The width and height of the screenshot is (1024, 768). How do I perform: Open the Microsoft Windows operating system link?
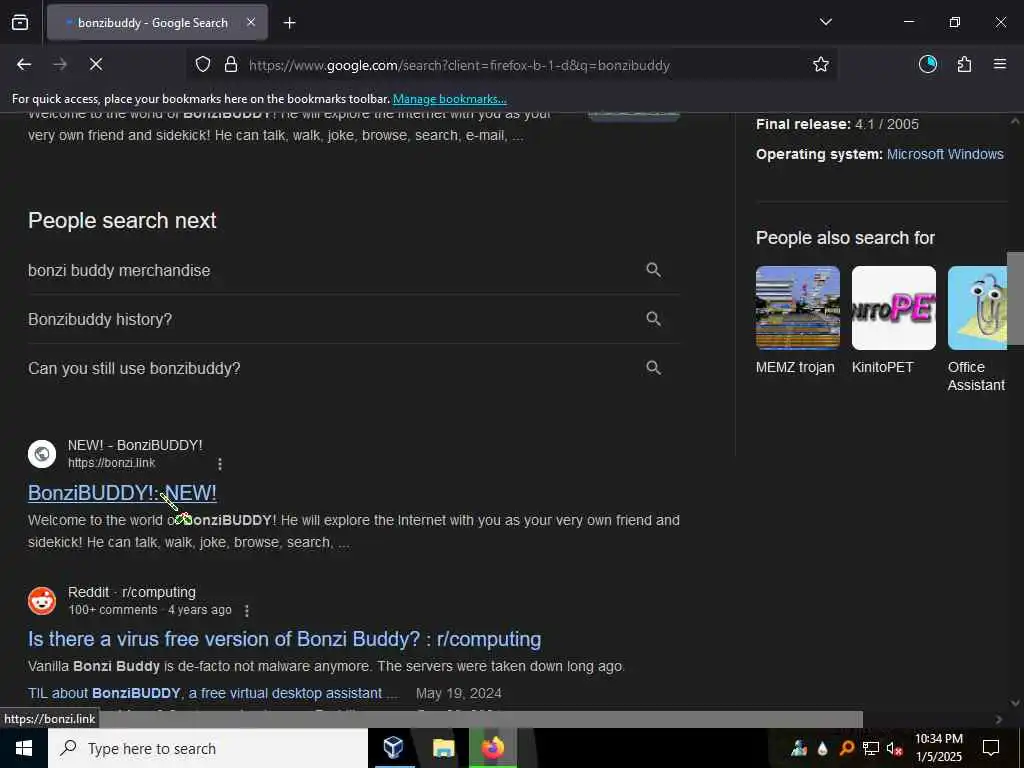[945, 154]
